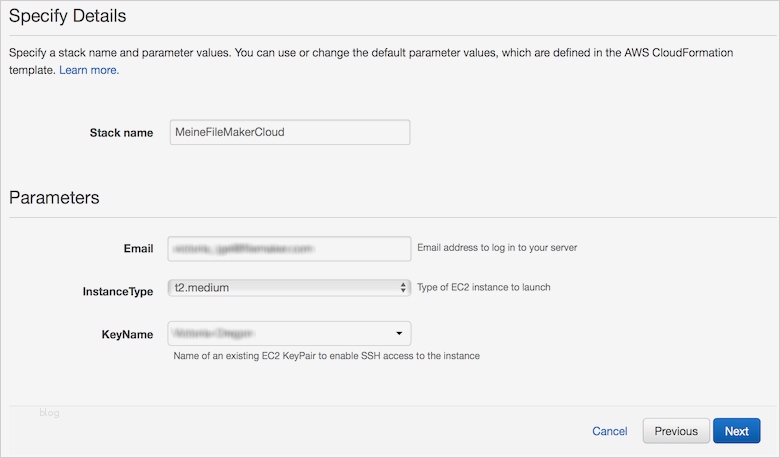The width and height of the screenshot is (780, 458).
Task: Select the Parameters section heading
Action: pyautogui.click(x=54, y=197)
